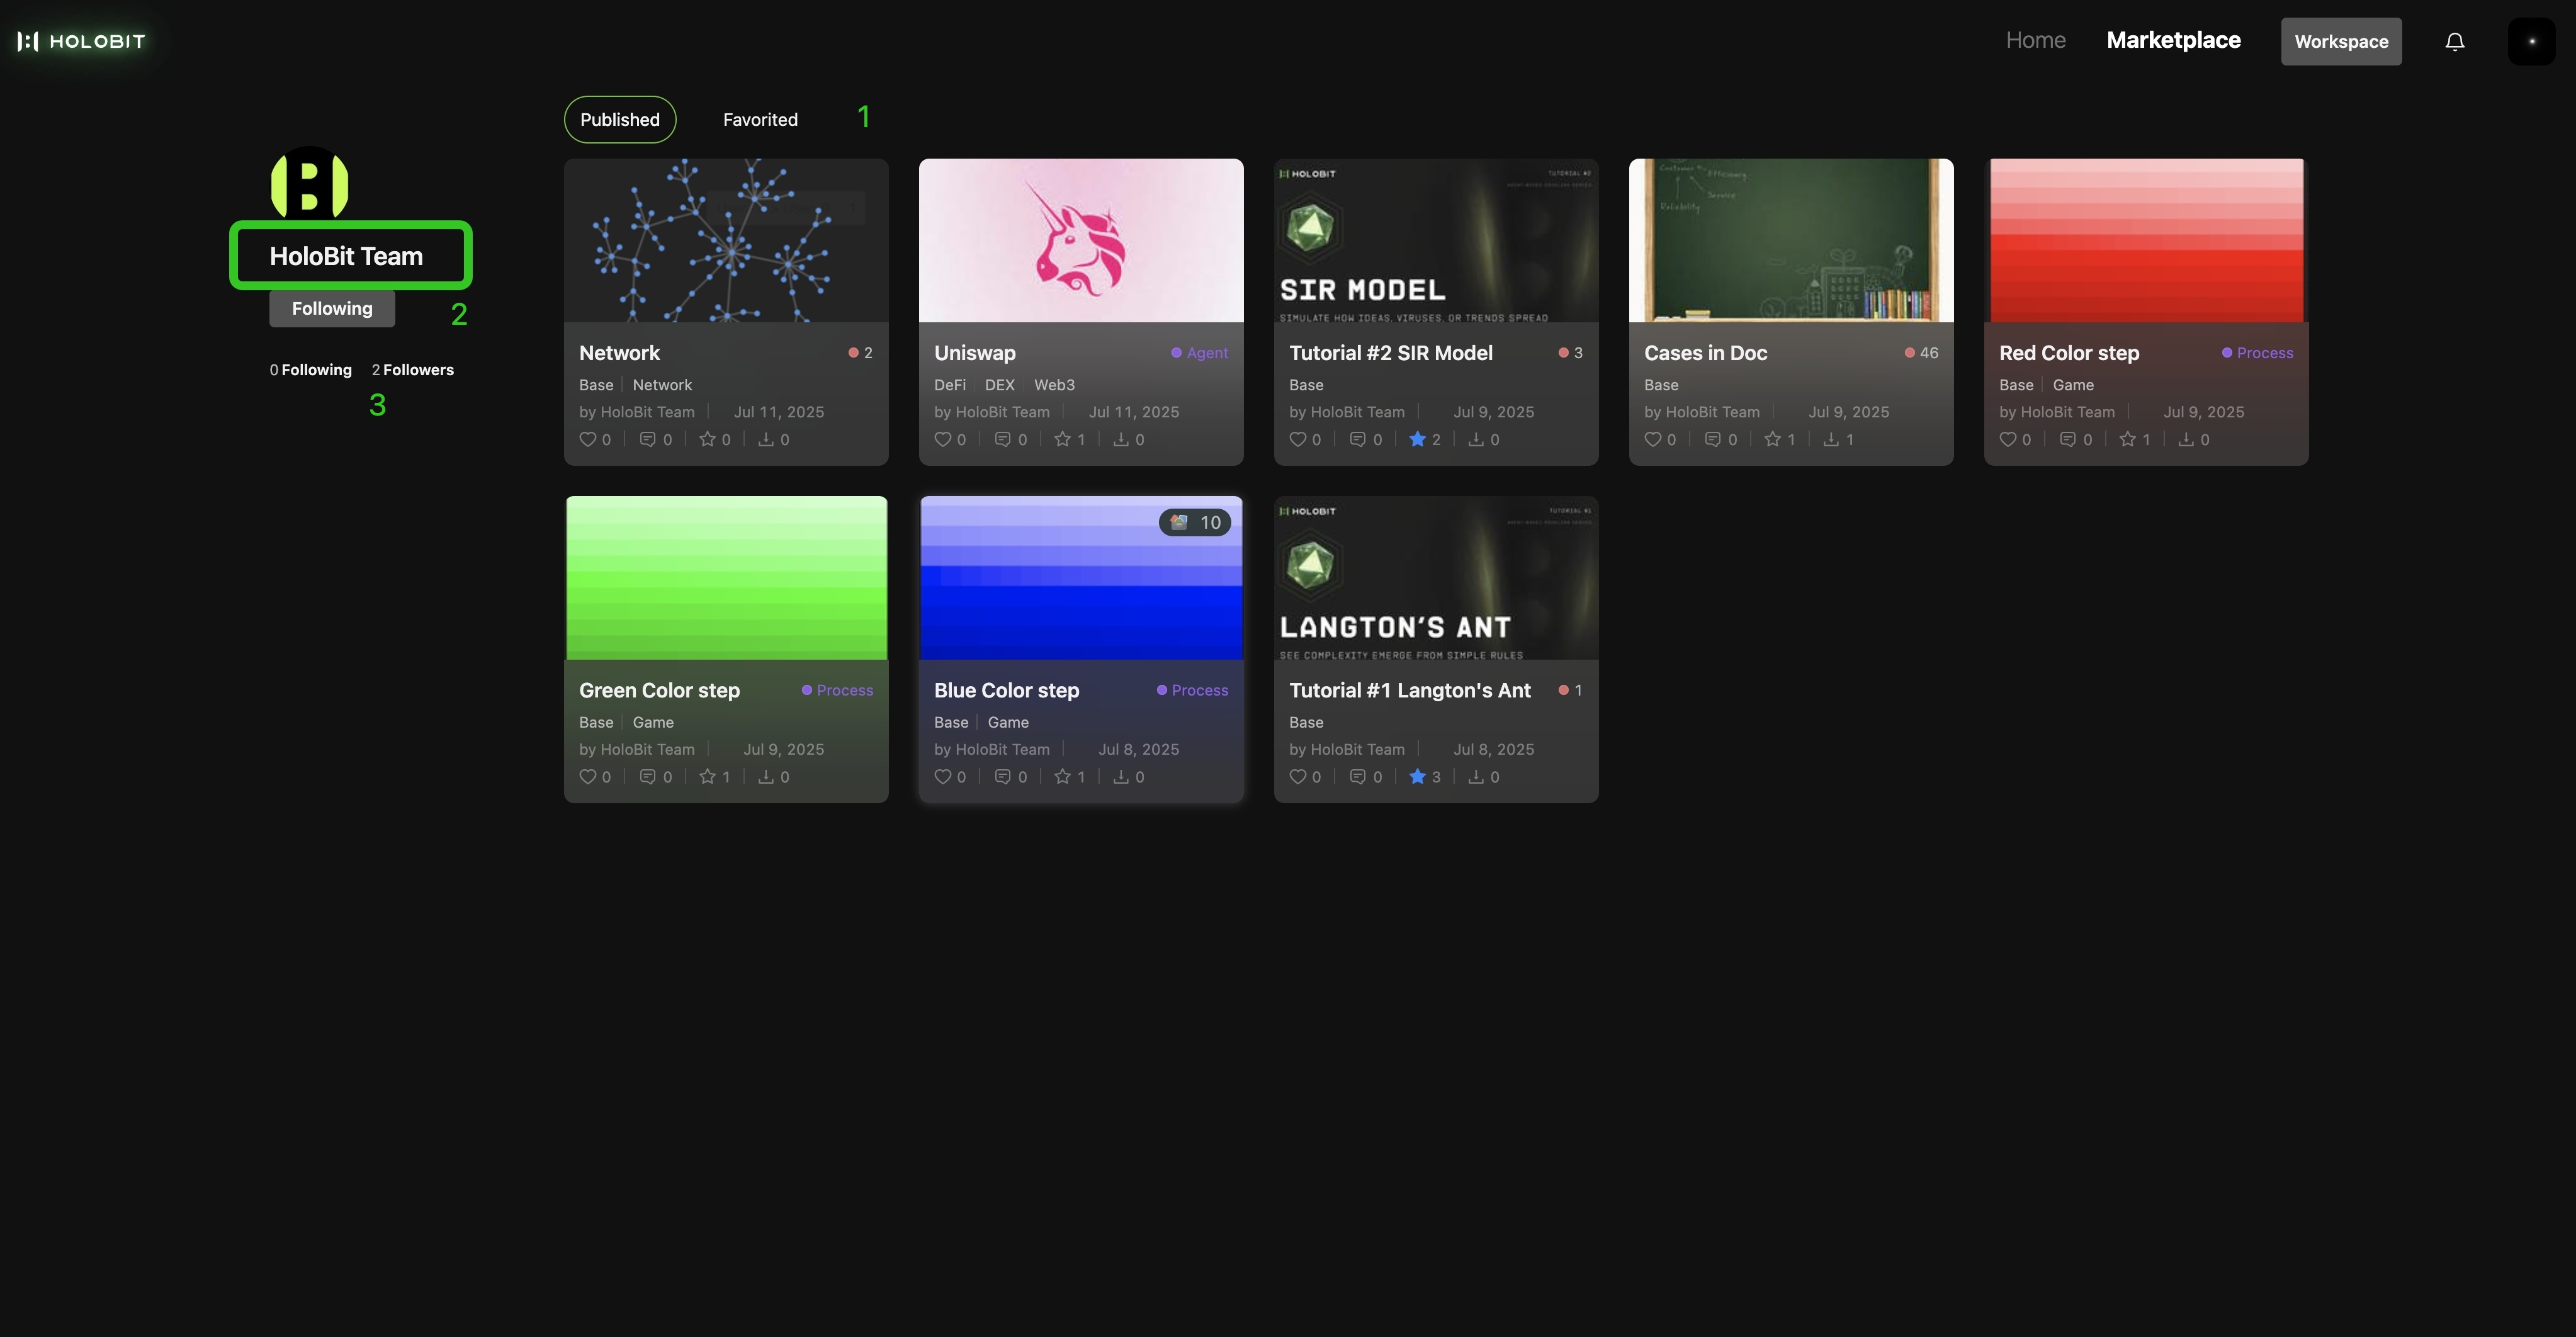Like the Network card with the heart icon
The height and width of the screenshot is (1337, 2576).
tap(588, 439)
